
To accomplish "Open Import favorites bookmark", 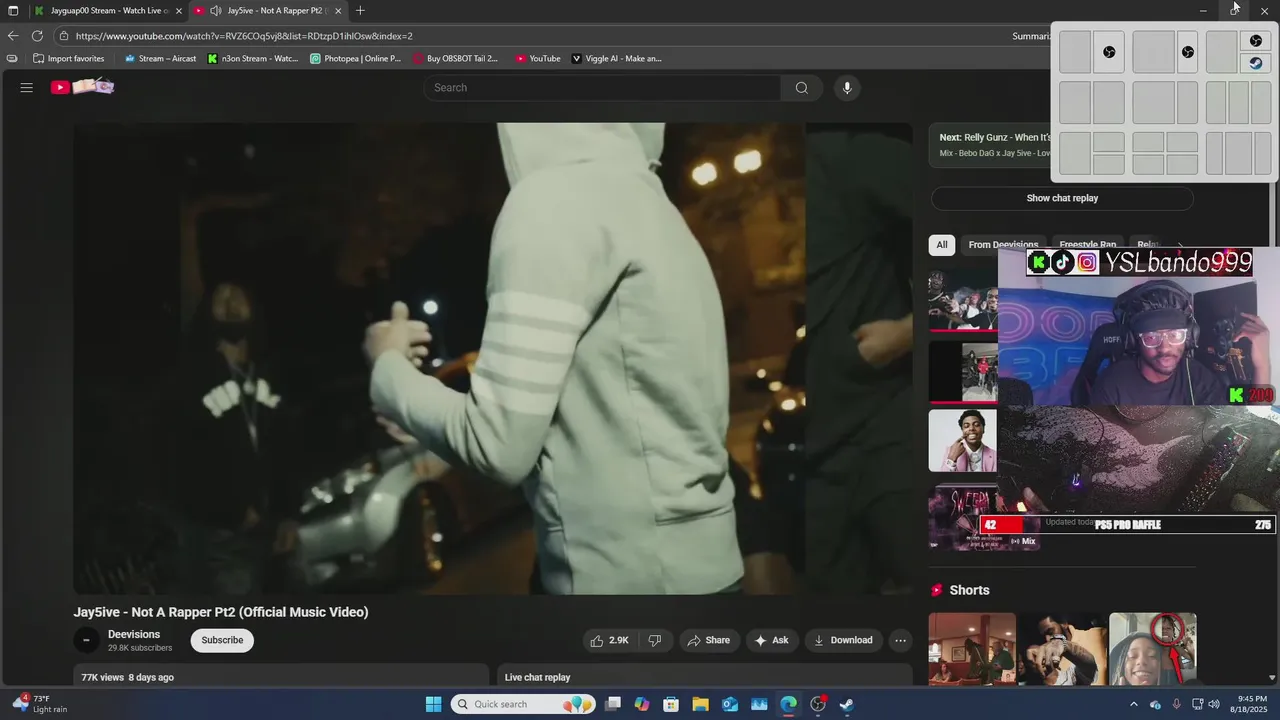I will click(x=69, y=59).
